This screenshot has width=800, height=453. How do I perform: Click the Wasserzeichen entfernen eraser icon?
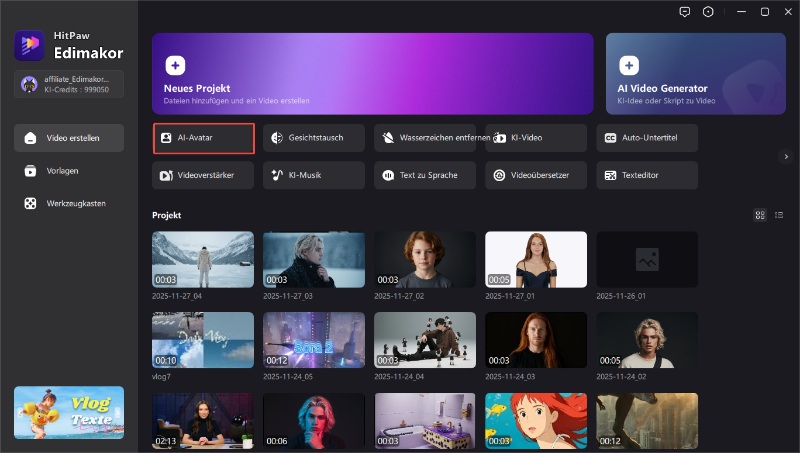pyautogui.click(x=388, y=138)
